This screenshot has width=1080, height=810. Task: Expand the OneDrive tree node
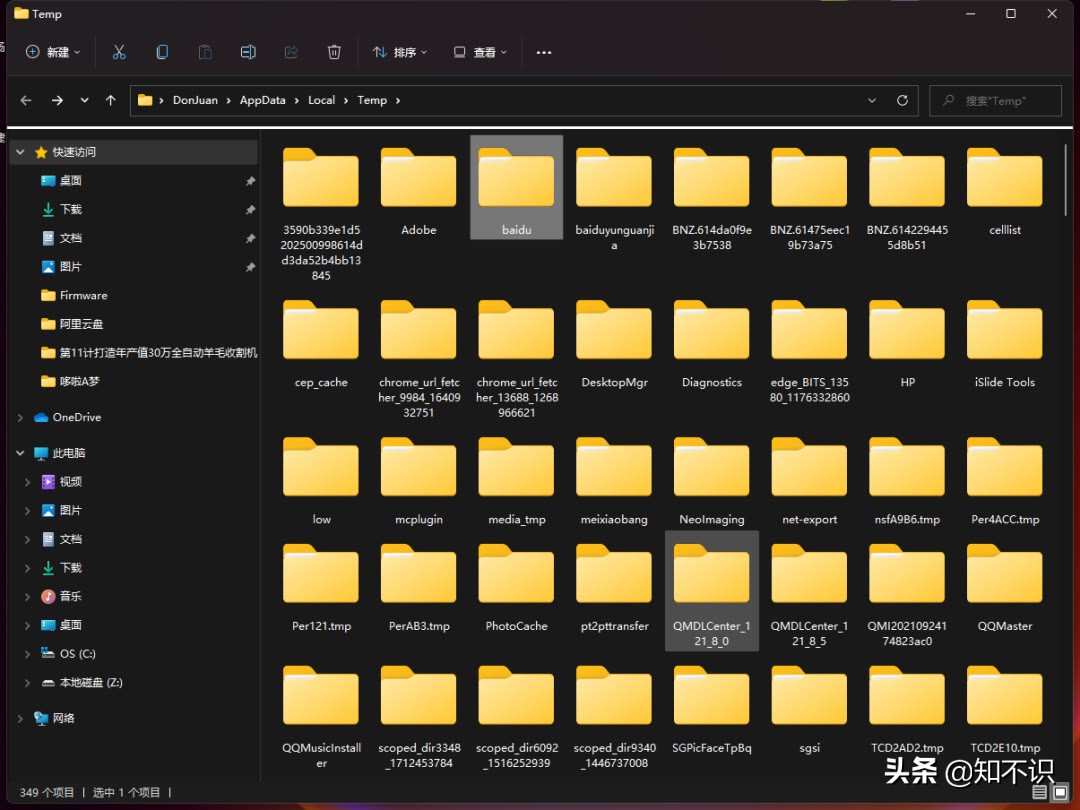20,418
